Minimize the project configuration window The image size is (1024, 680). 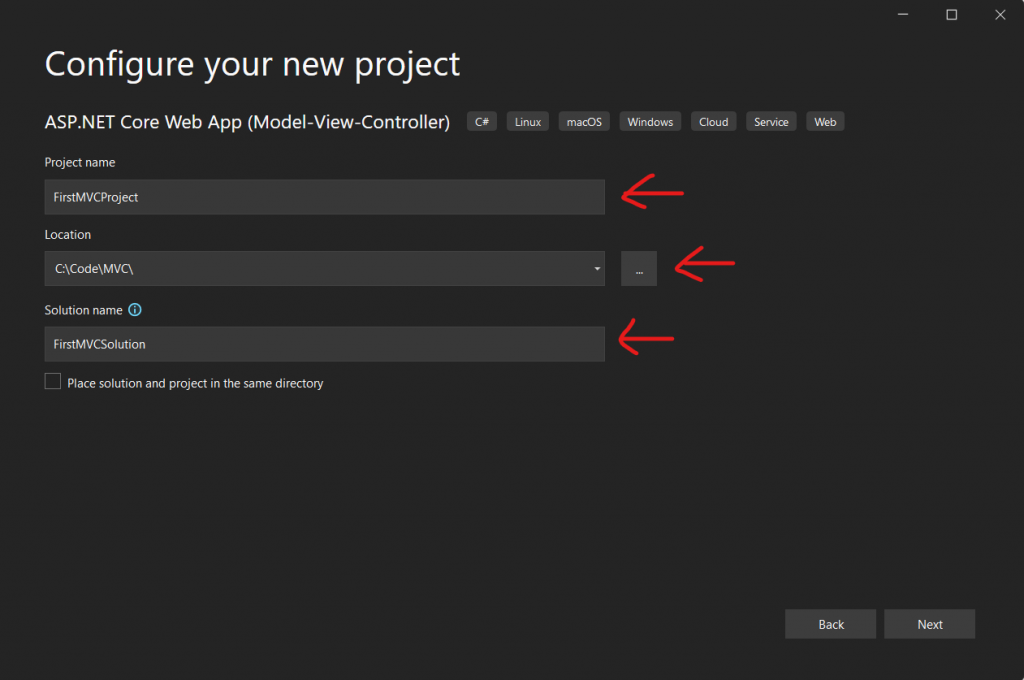905,14
